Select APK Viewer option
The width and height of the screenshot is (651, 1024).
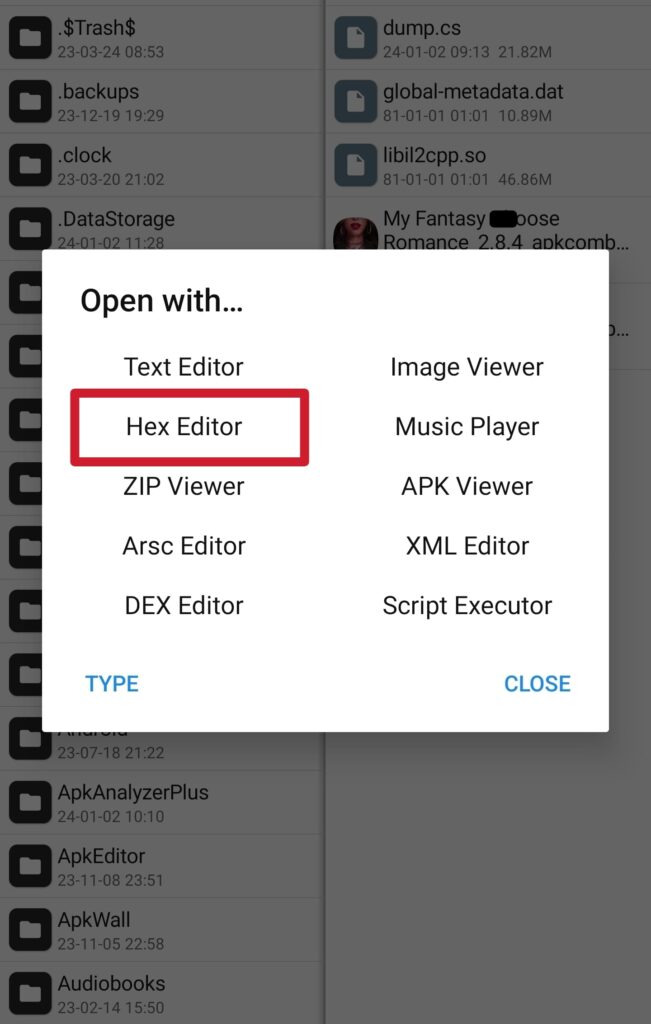[x=467, y=487]
